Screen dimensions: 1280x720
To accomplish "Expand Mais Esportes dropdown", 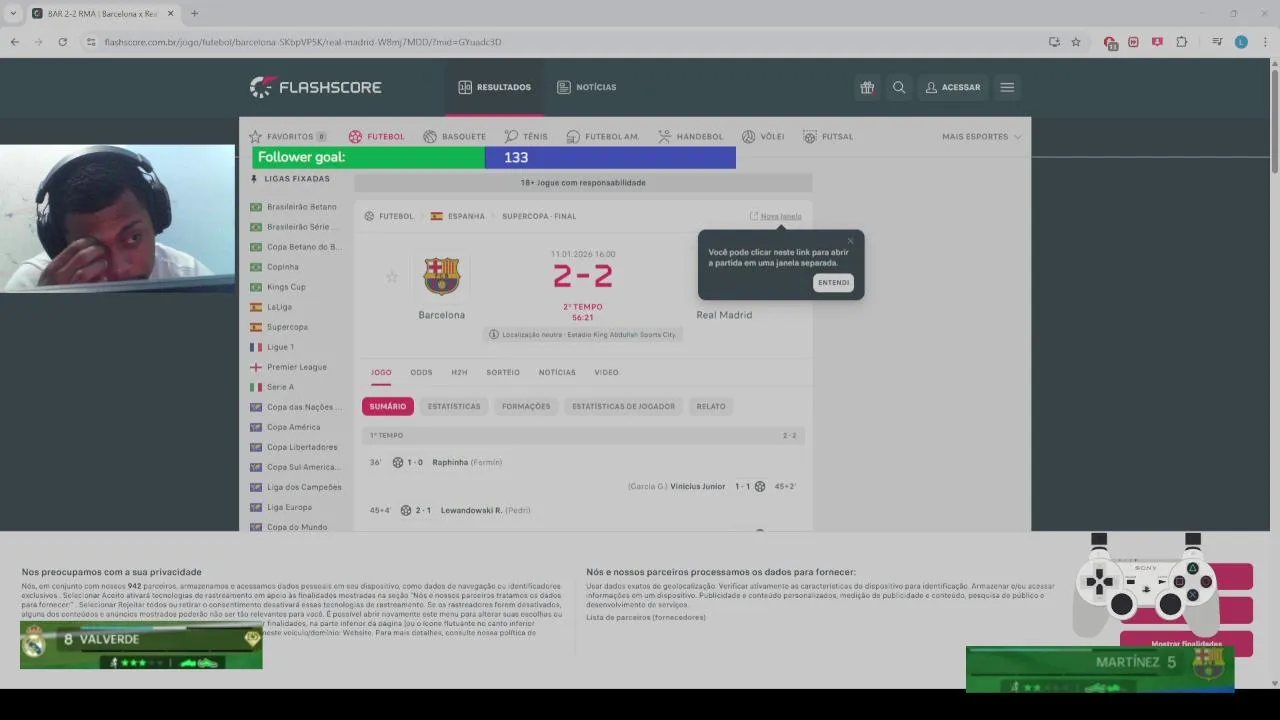I will [x=981, y=136].
